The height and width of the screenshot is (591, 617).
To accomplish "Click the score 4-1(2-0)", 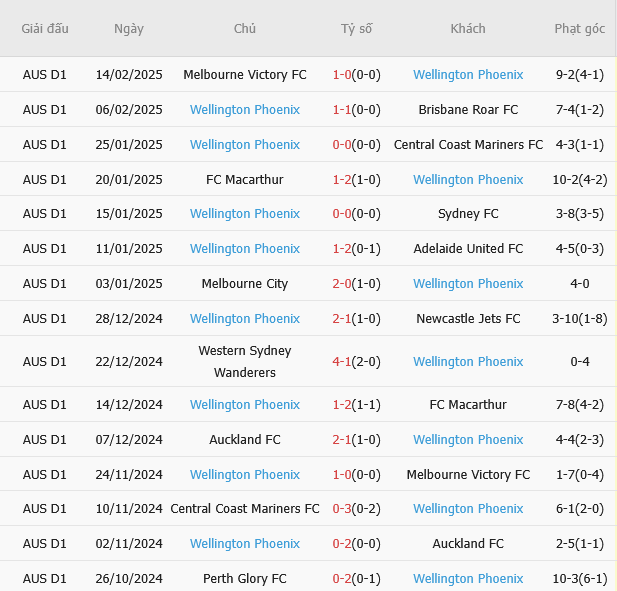I will [x=357, y=362].
